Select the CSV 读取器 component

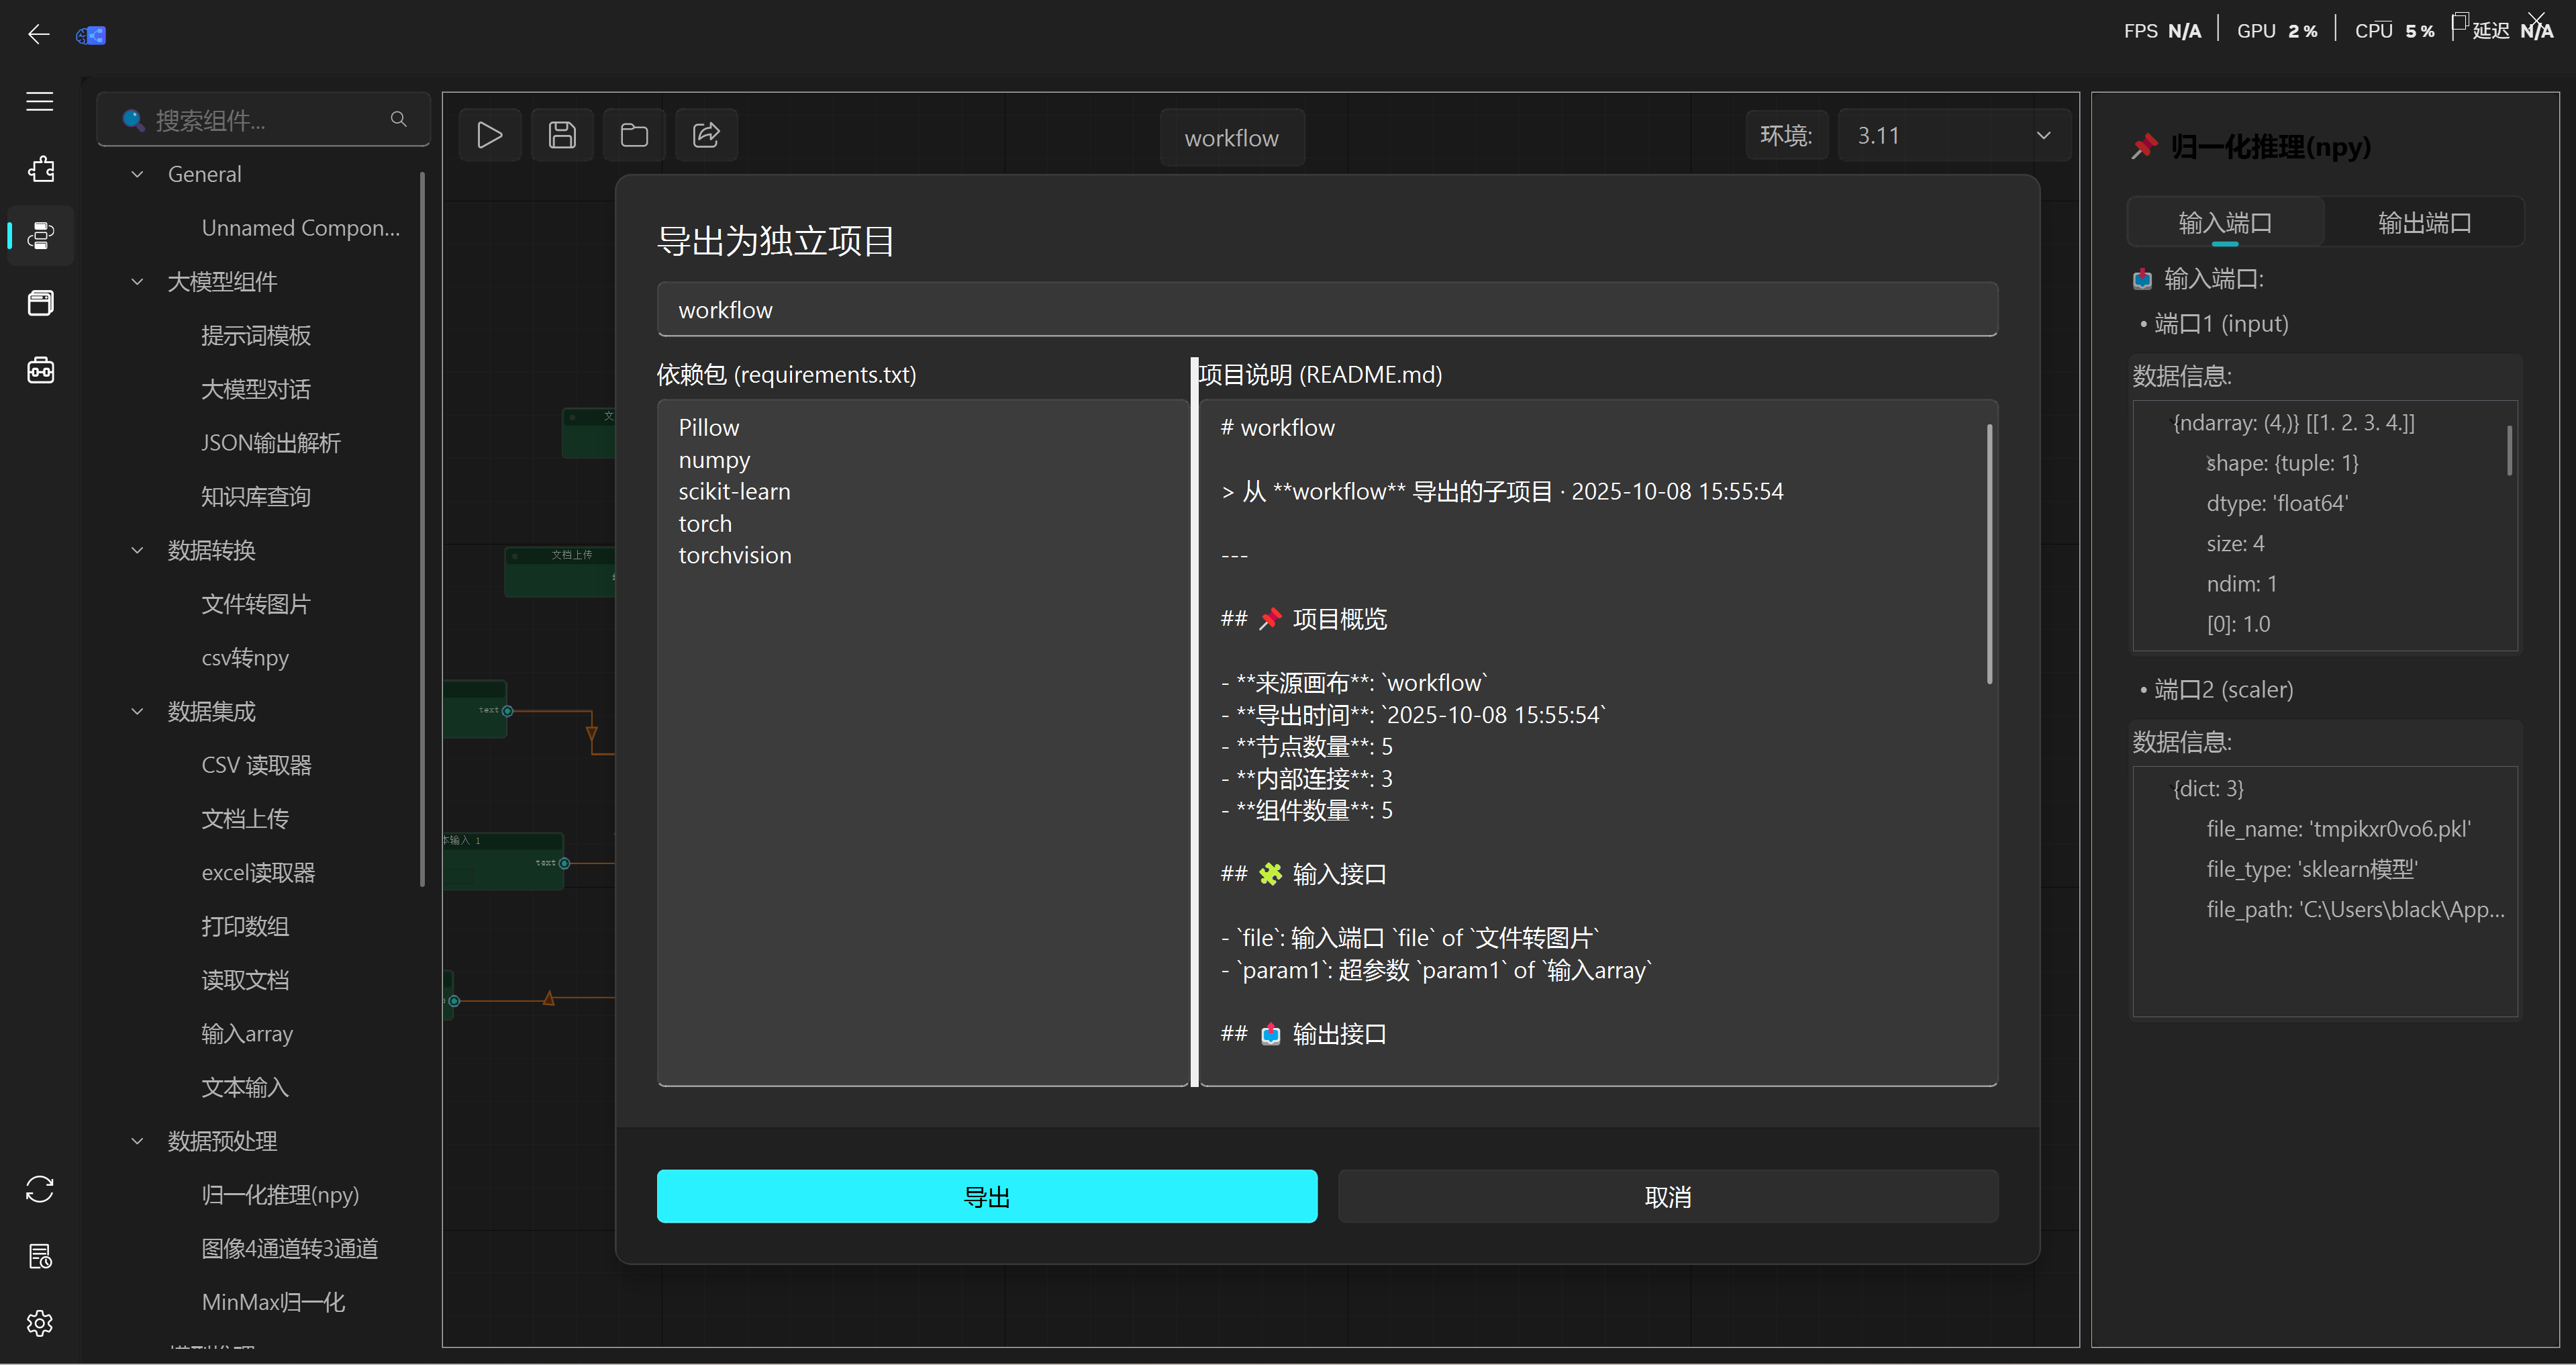(x=257, y=765)
